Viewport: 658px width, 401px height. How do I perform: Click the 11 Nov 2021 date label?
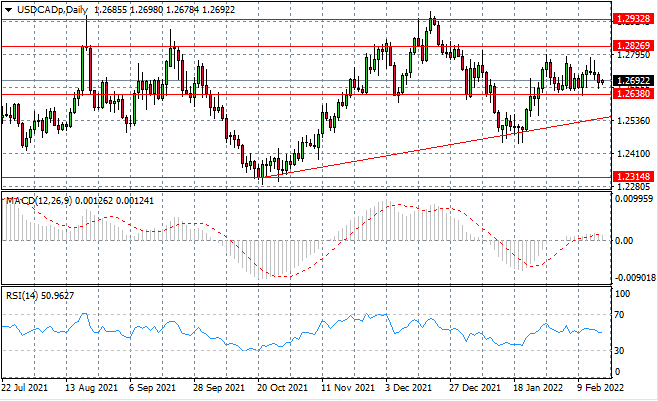(347, 388)
